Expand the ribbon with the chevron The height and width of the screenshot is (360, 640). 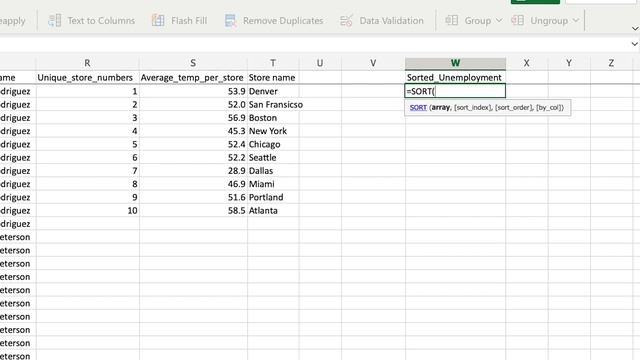[x=635, y=29]
